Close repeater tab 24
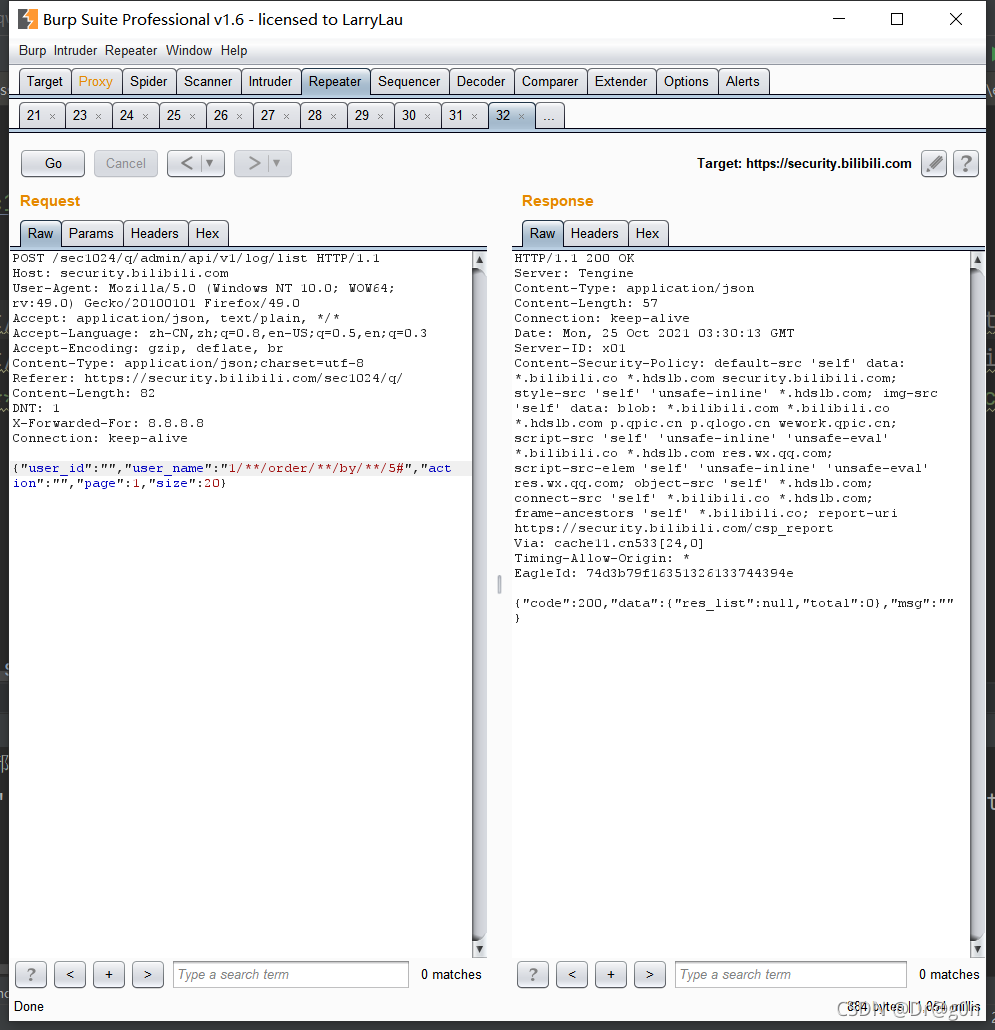The image size is (995, 1030). [145, 116]
